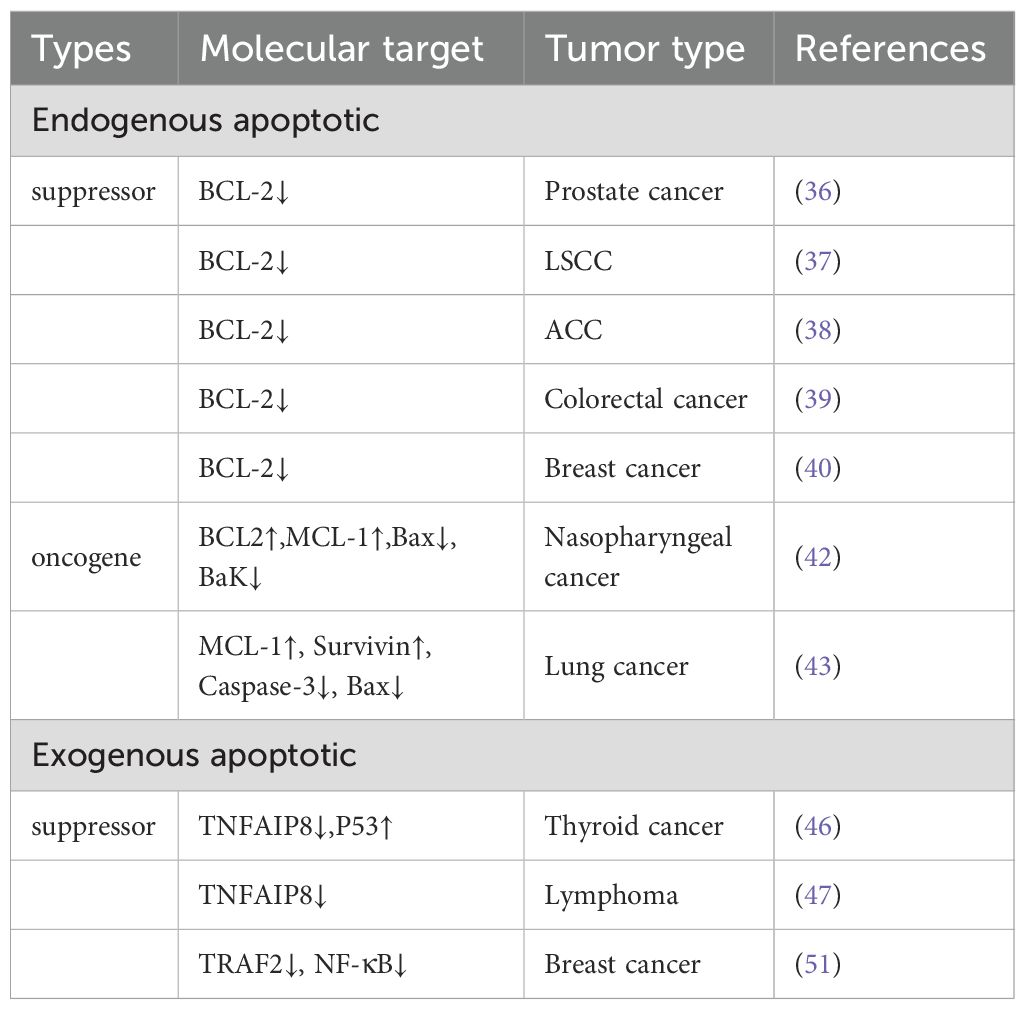Viewport: 1026px width, 1010px height.
Task: Select the Exogenous apoptotic section heading
Action: (x=194, y=755)
